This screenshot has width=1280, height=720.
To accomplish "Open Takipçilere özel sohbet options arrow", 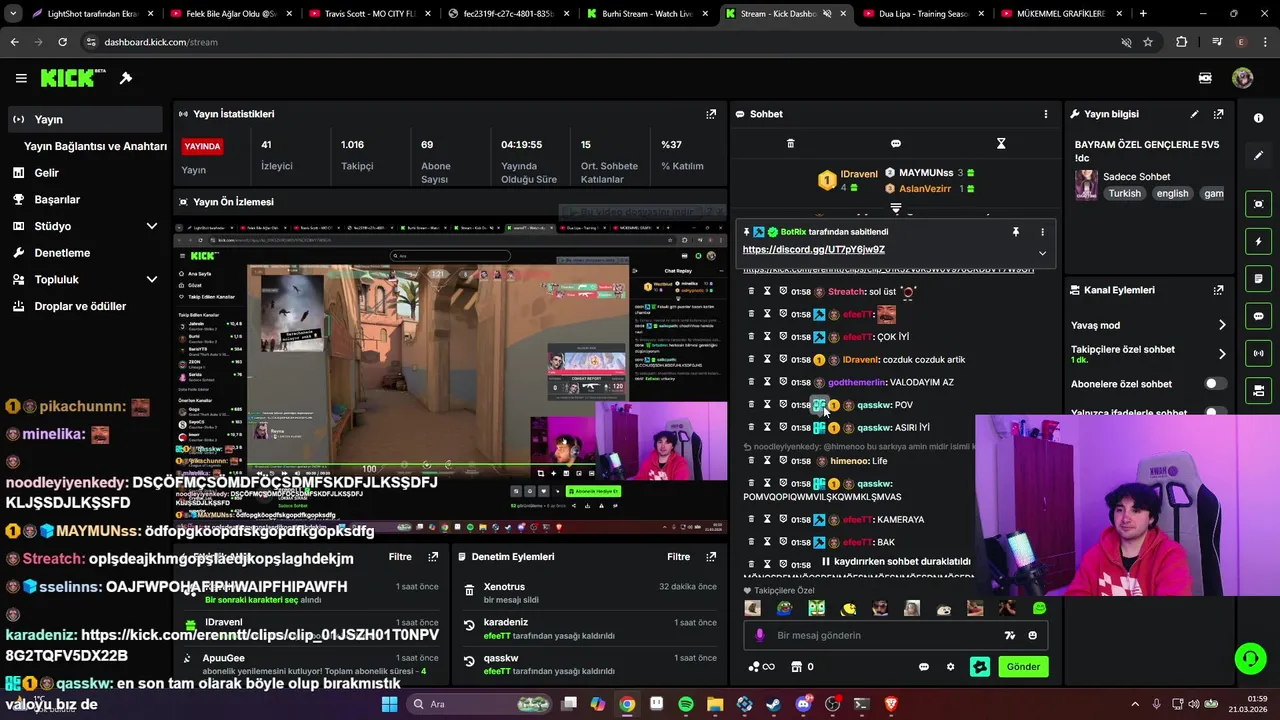I will 1222,354.
